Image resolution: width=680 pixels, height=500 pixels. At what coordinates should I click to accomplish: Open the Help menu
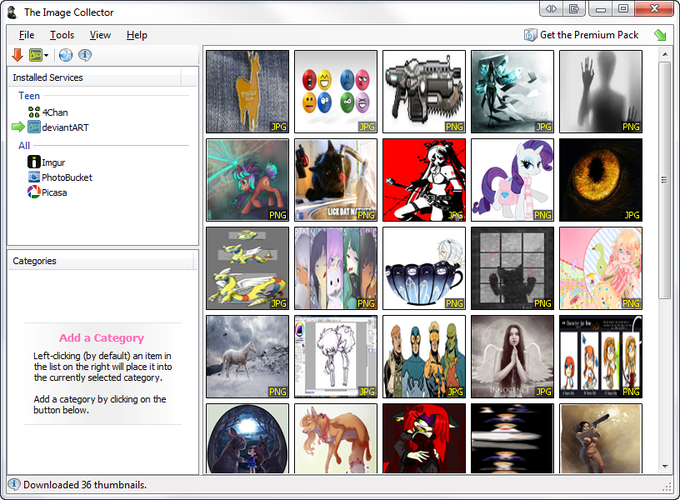coord(137,35)
